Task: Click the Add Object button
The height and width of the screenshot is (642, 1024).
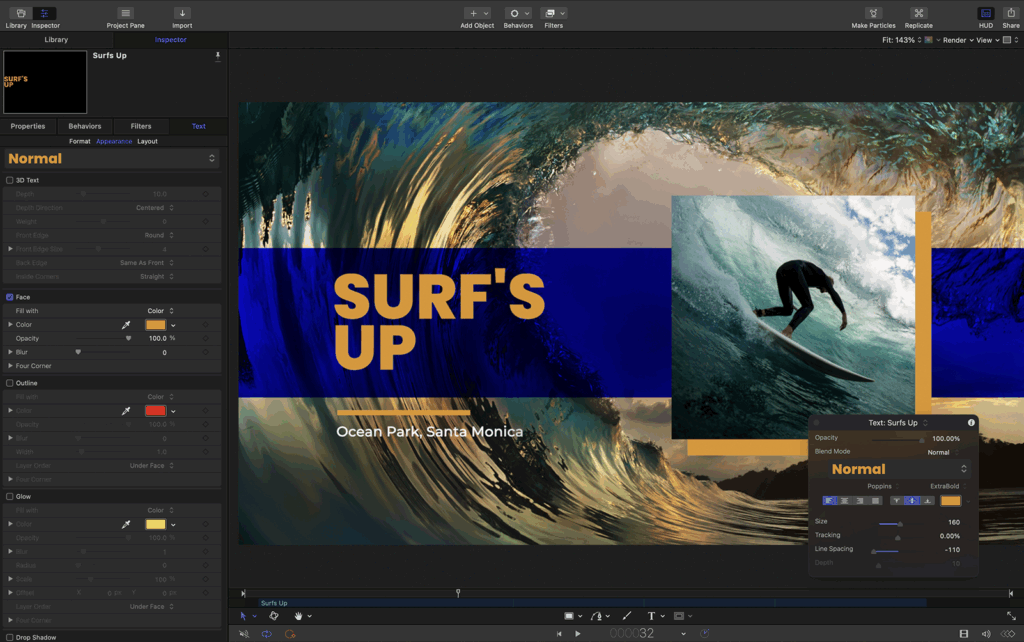Action: point(476,14)
